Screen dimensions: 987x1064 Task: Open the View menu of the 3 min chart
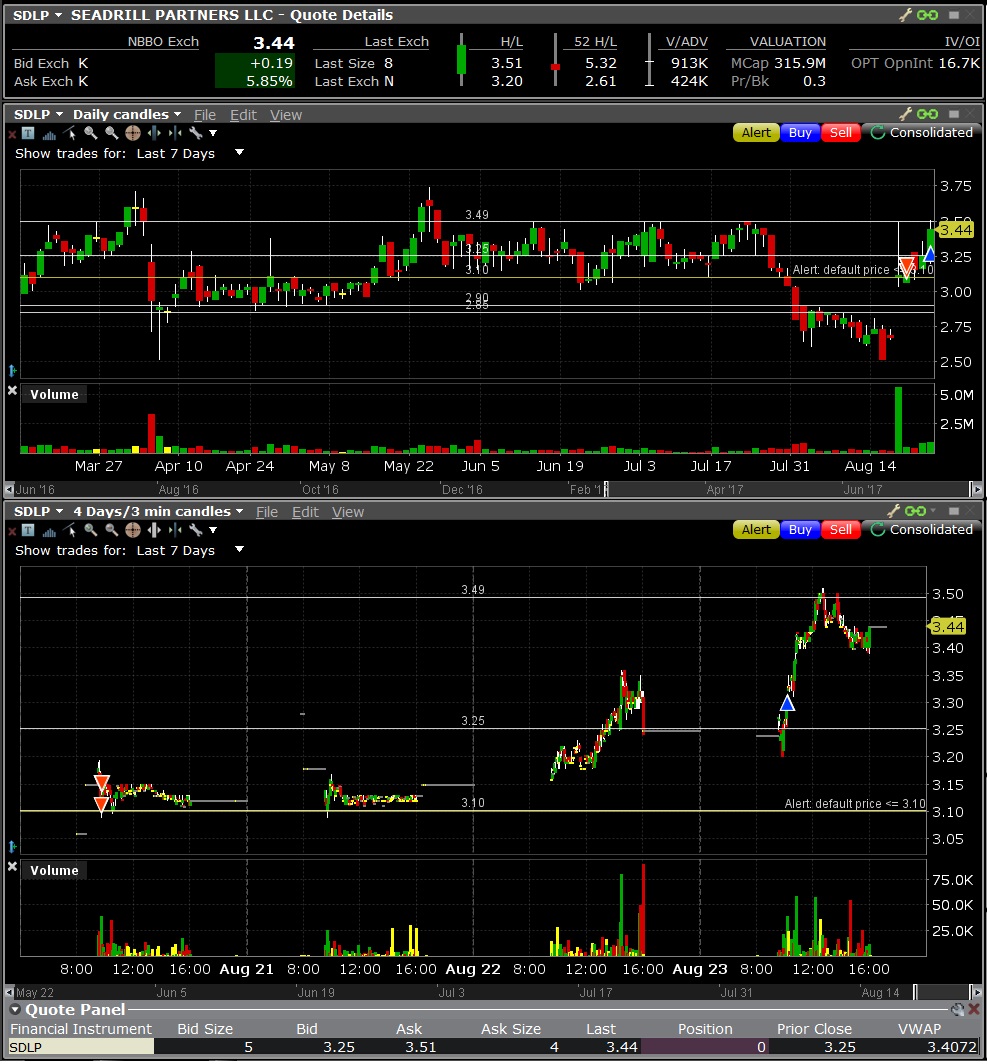(348, 512)
